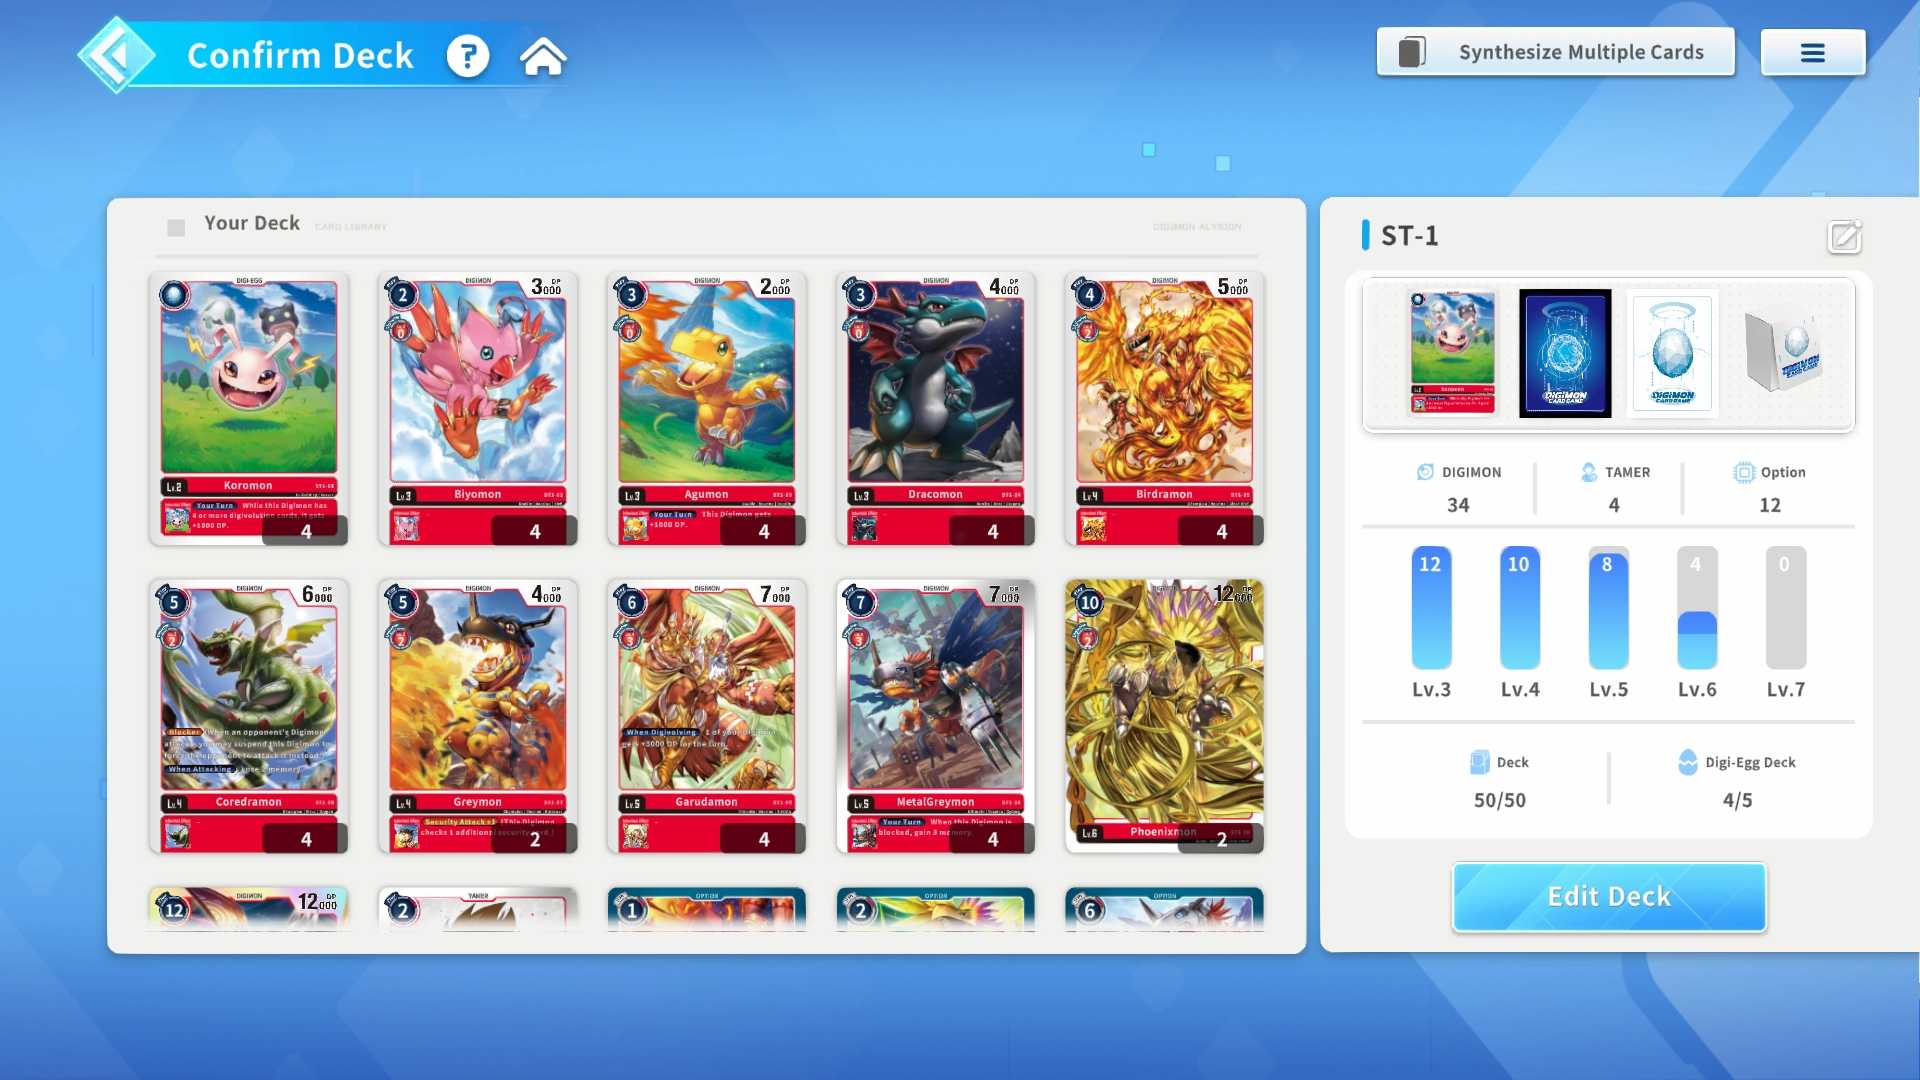Select the Phoenixmon card
Screen dimensions: 1920x1080
pos(1164,716)
